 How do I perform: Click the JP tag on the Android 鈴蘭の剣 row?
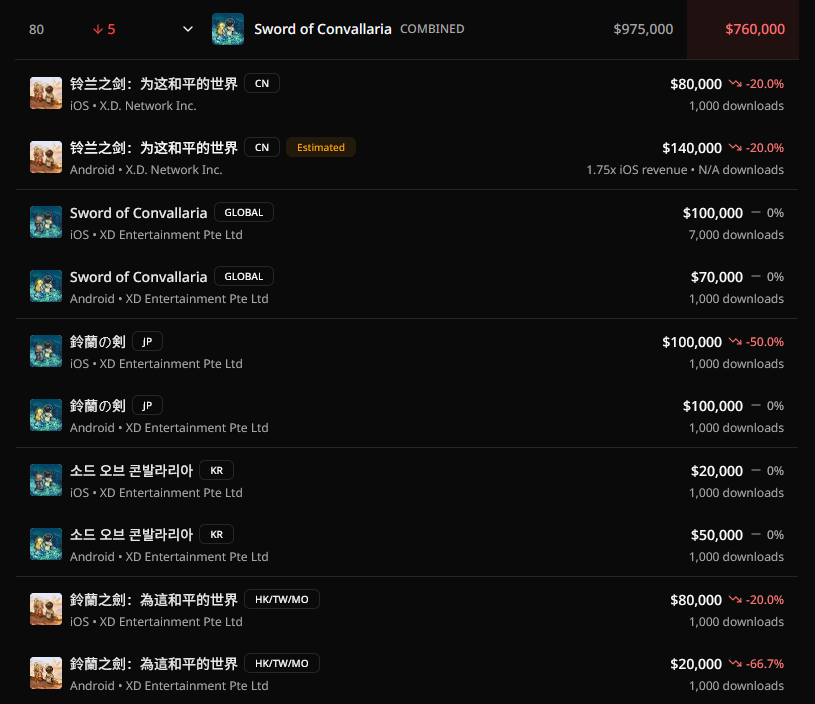(x=147, y=405)
